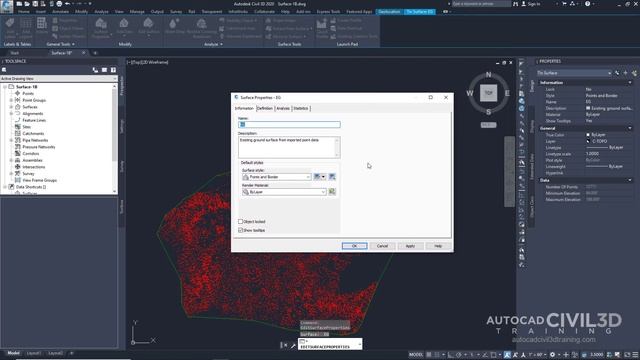640x360 pixels.
Task: Click the status bar settings gear icon
Action: pyautogui.click(x=552, y=355)
